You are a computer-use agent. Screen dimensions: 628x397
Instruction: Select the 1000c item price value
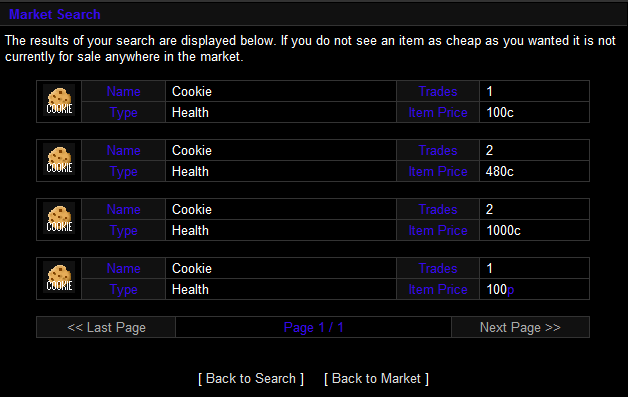pyautogui.click(x=503, y=230)
